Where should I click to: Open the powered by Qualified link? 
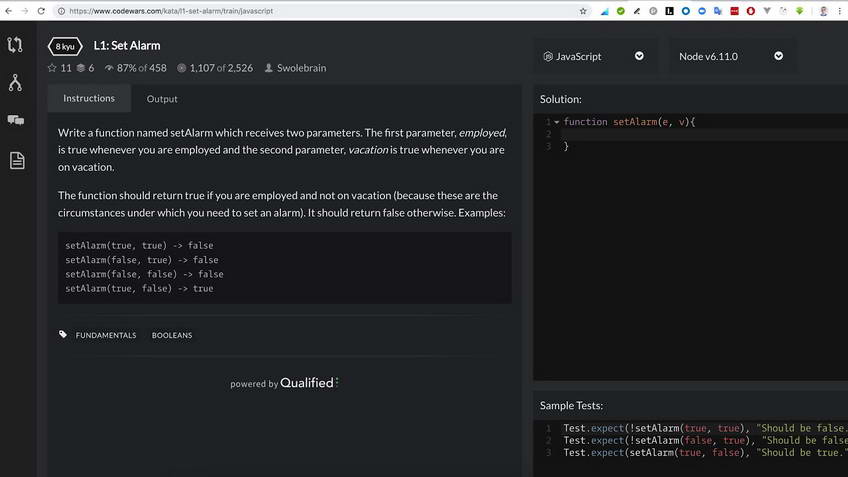coord(284,383)
